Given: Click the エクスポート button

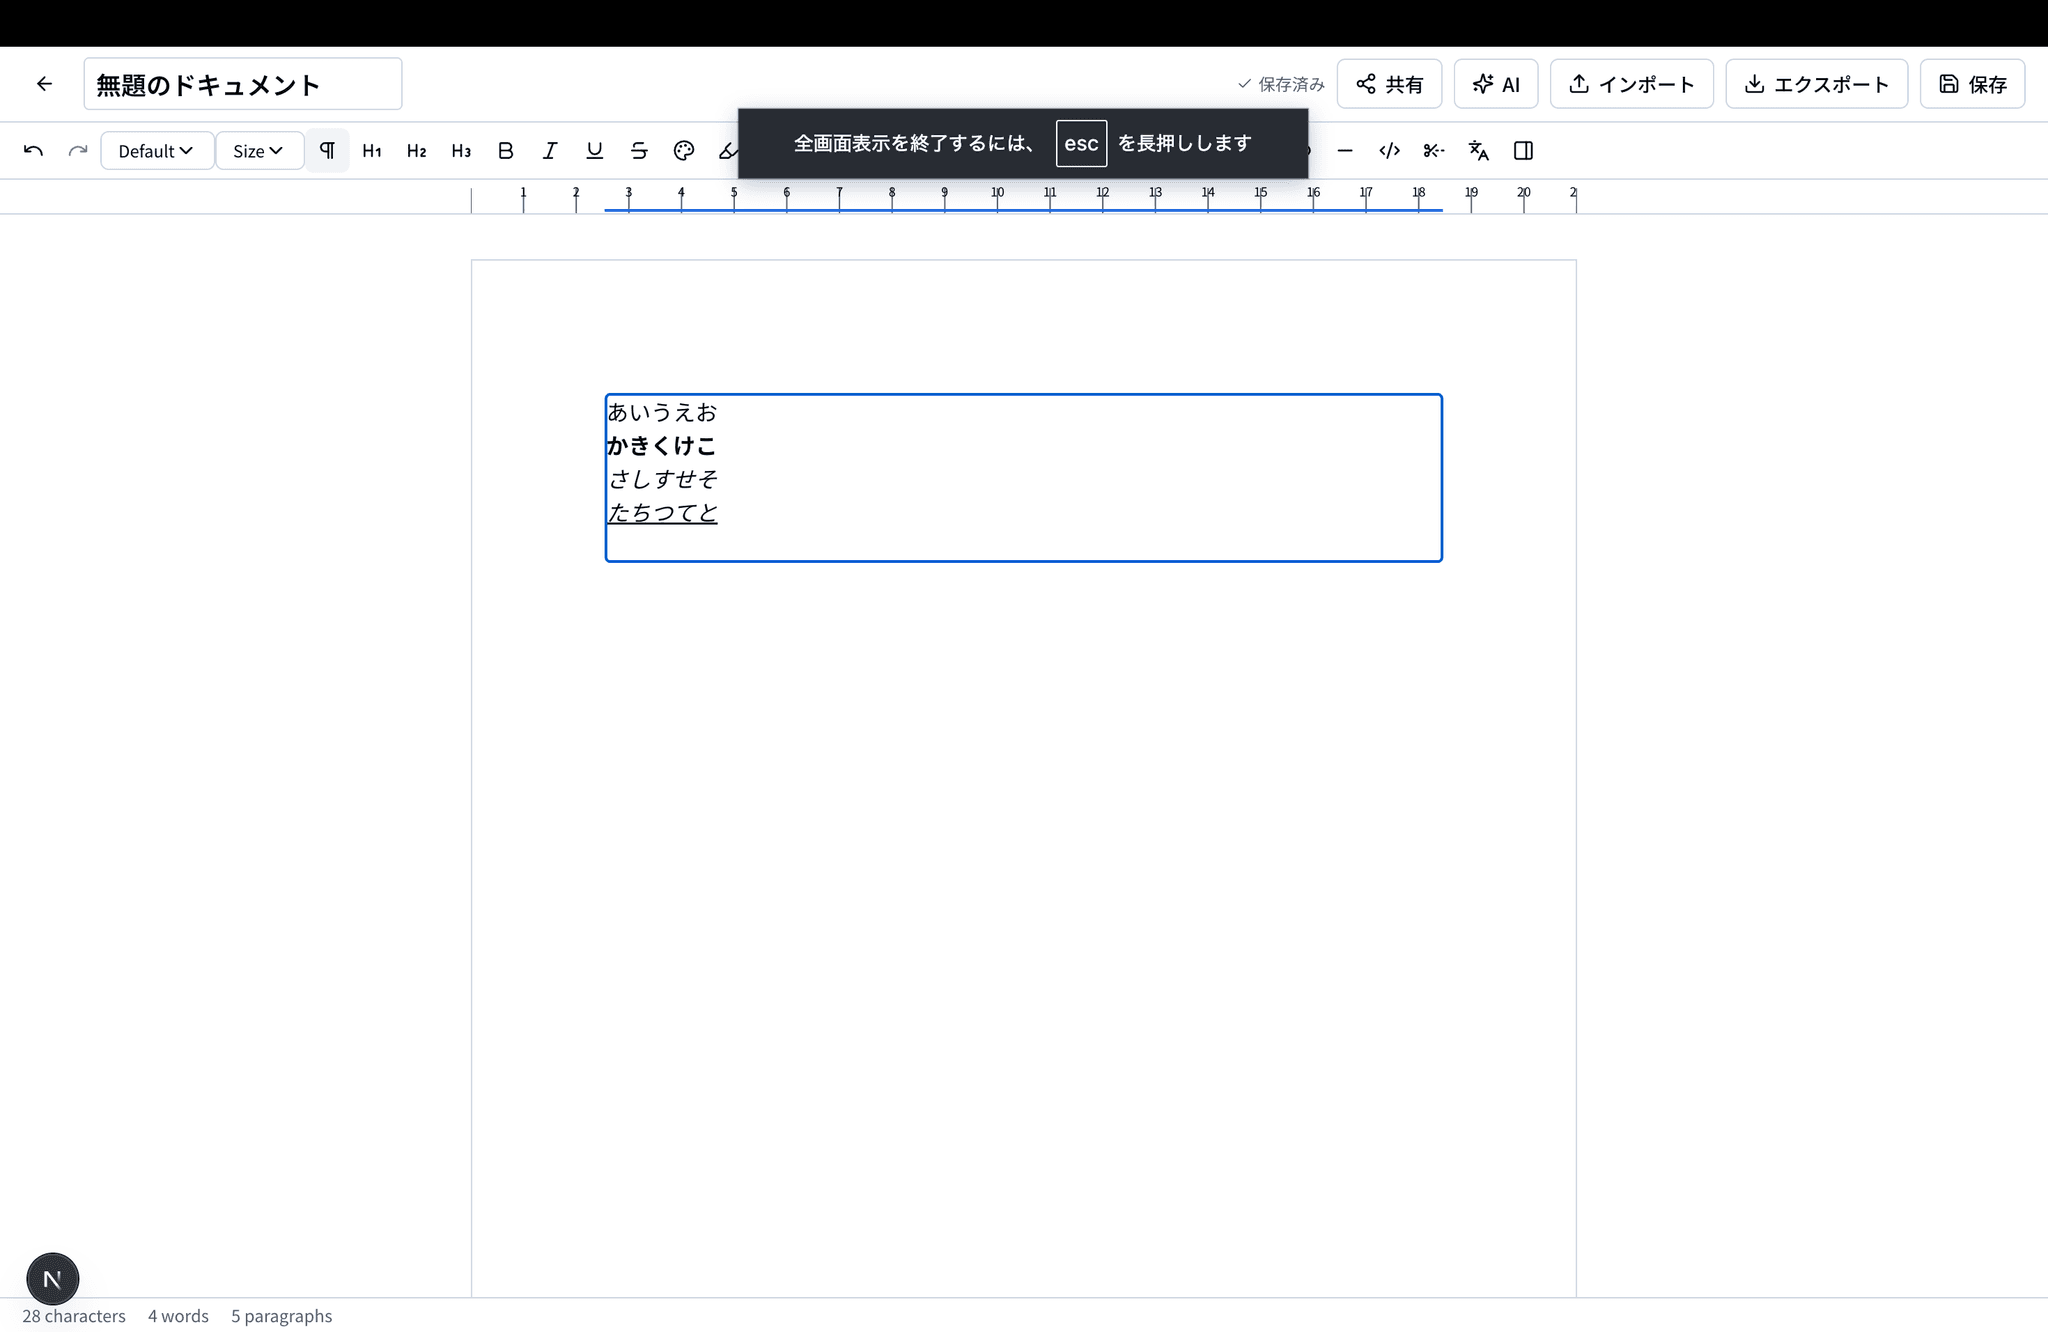Looking at the screenshot, I should tap(1816, 84).
